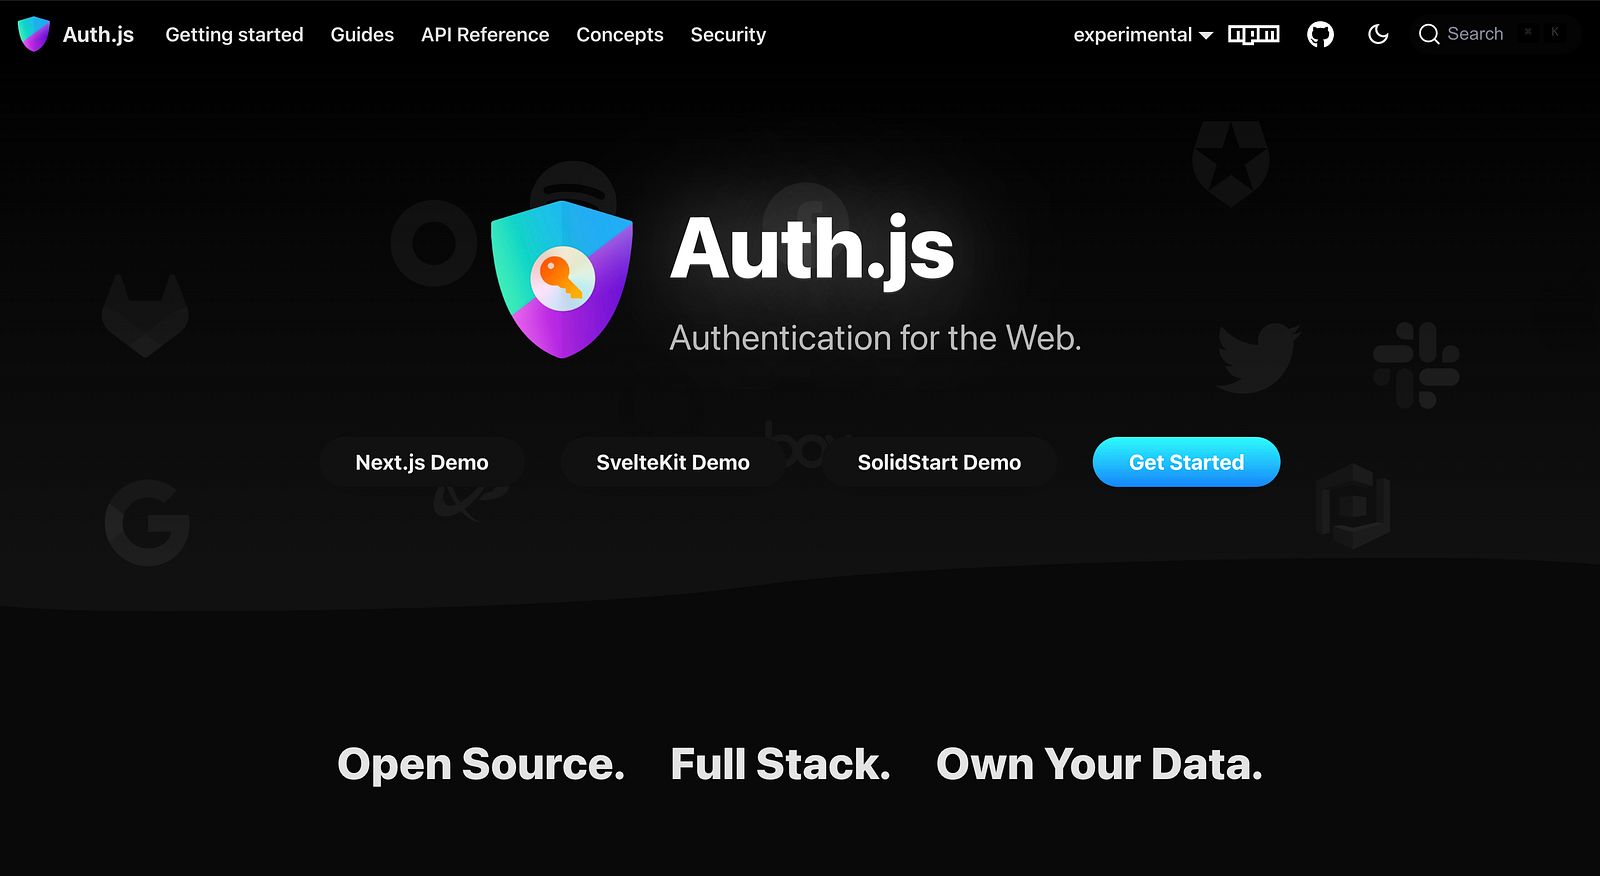
Task: Open API Reference in the navbar
Action: pyautogui.click(x=485, y=35)
